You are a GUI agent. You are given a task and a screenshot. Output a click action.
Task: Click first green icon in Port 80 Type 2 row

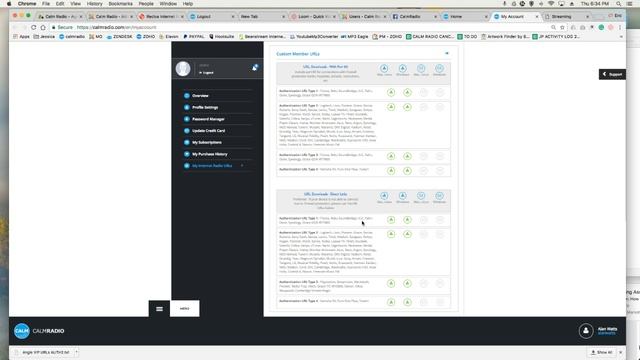[391, 107]
